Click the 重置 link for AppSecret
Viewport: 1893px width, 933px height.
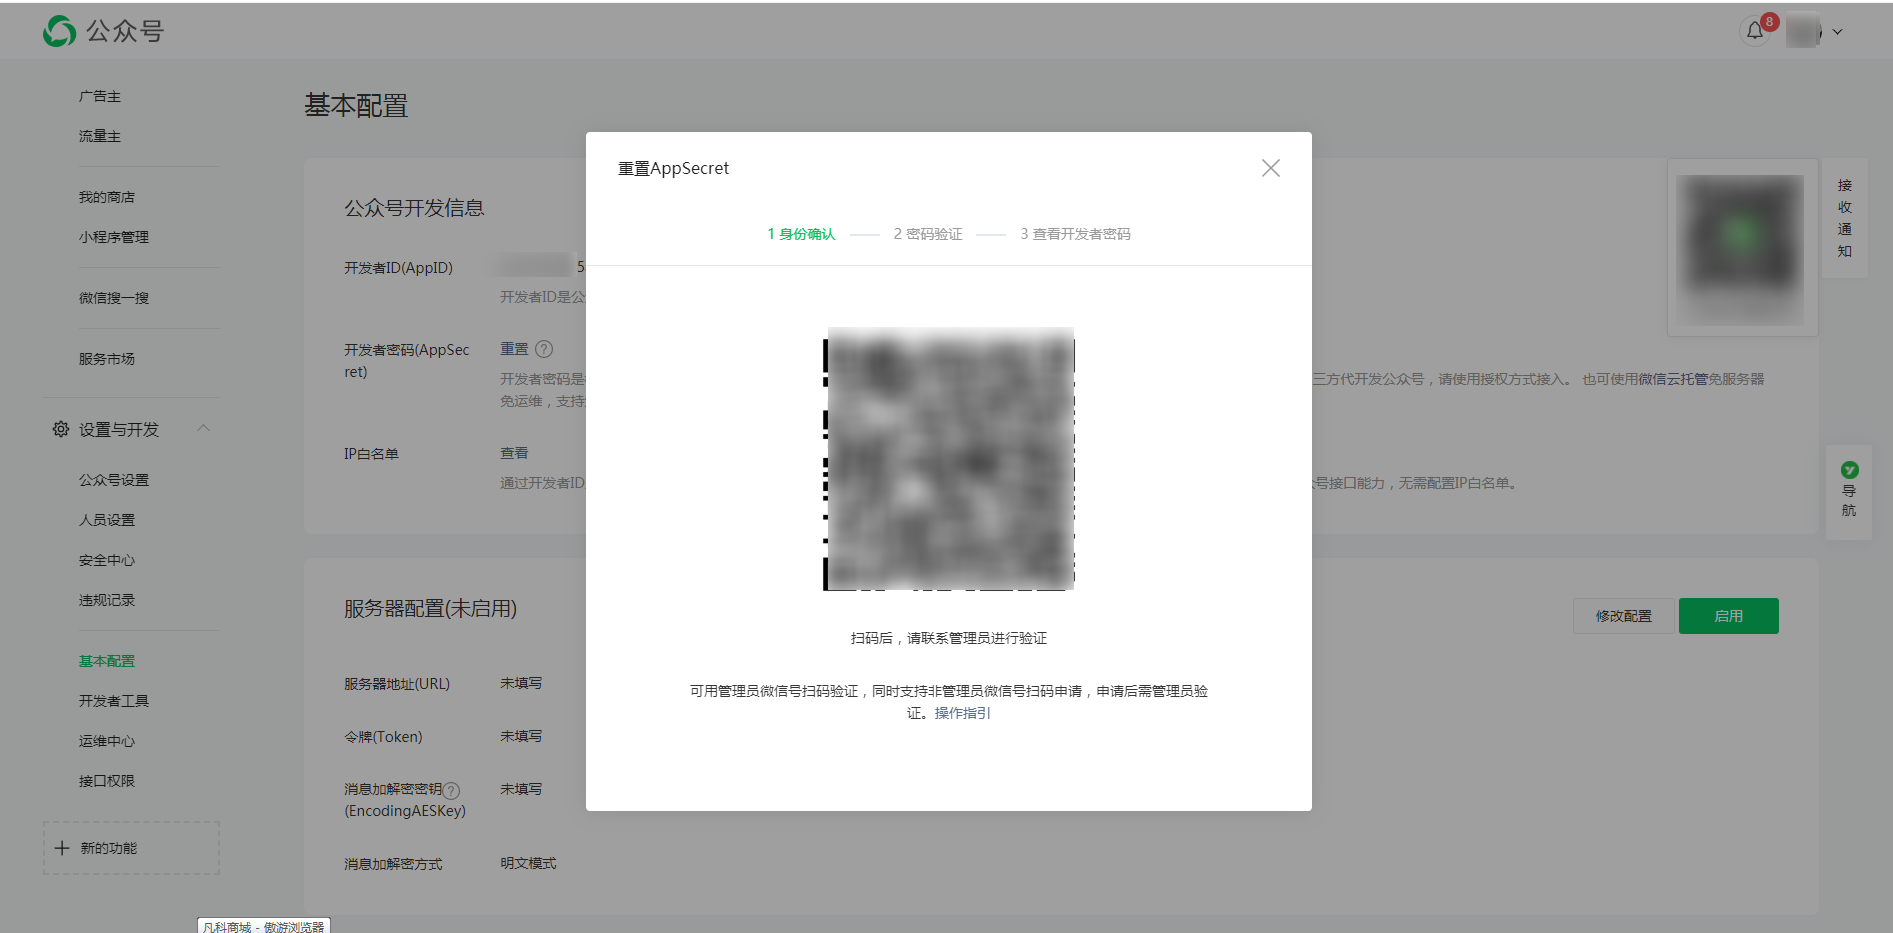click(x=514, y=349)
